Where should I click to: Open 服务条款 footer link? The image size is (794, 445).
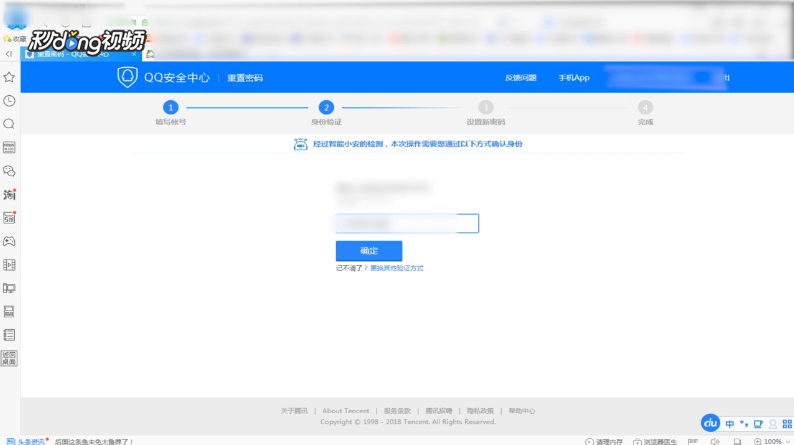397,411
